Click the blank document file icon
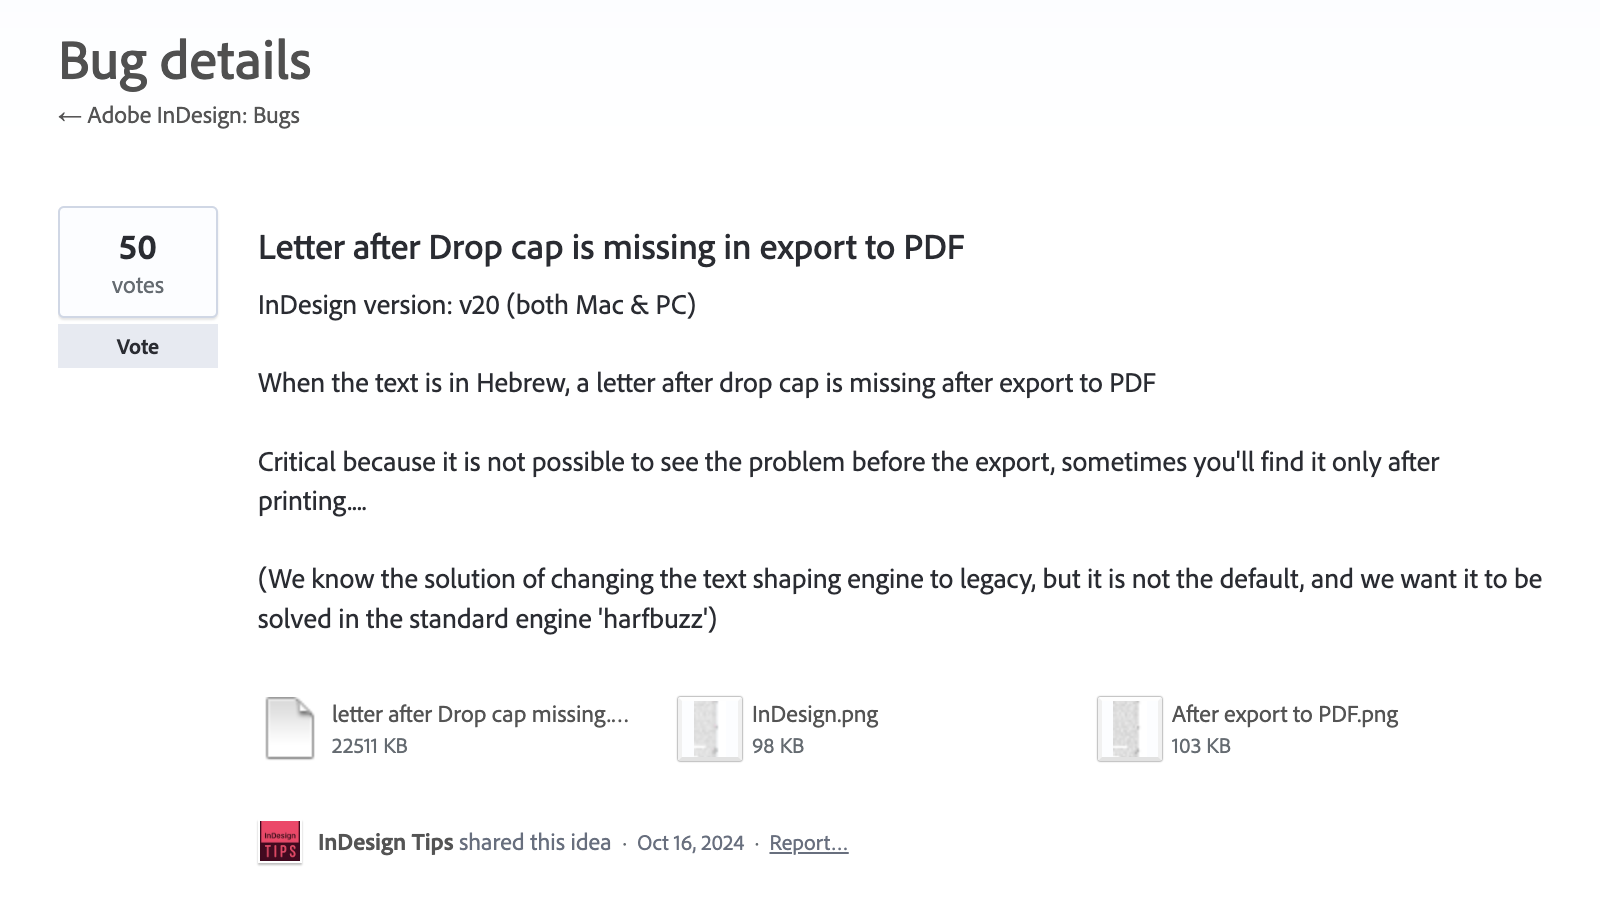 point(290,728)
